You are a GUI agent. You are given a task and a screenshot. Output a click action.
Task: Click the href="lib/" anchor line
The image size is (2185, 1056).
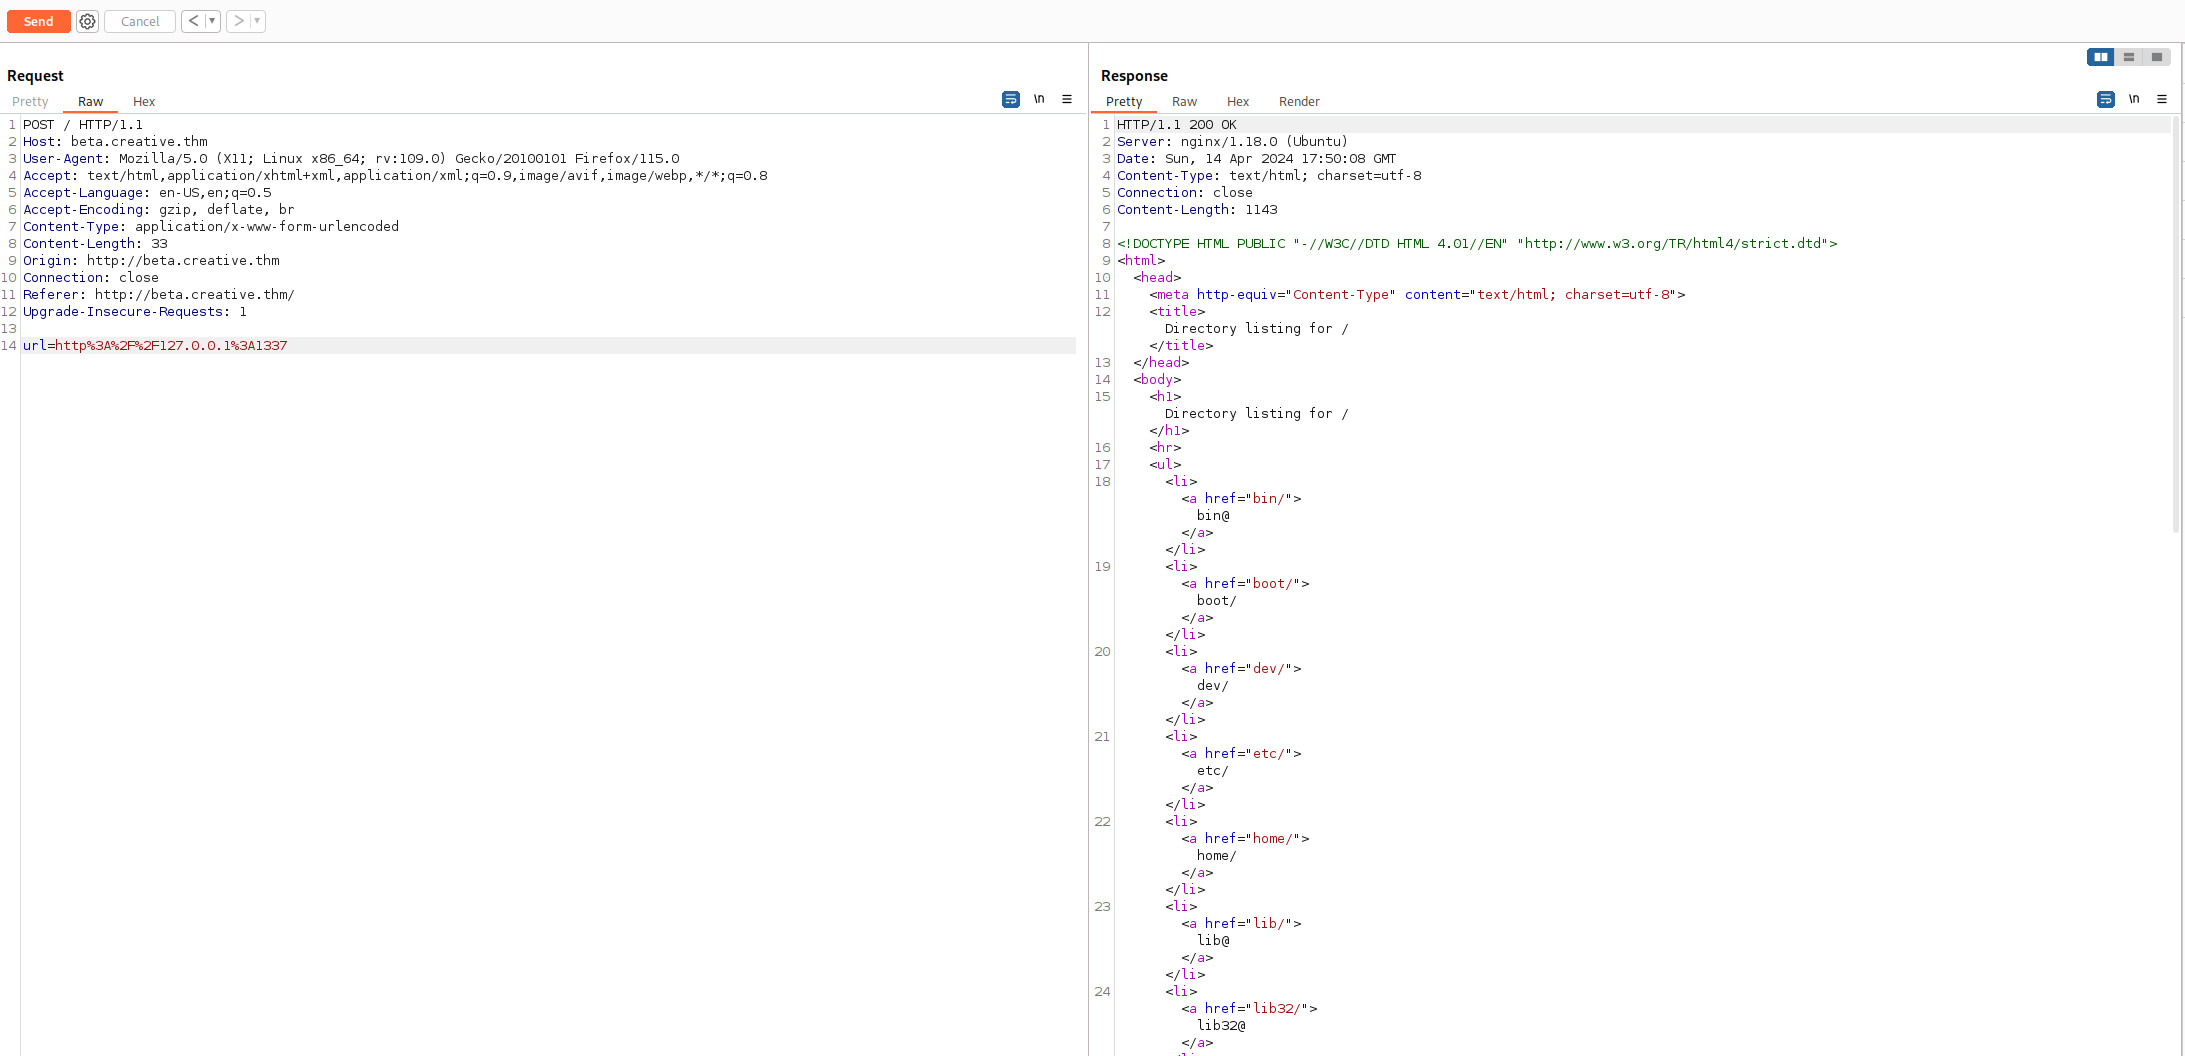pos(1241,923)
